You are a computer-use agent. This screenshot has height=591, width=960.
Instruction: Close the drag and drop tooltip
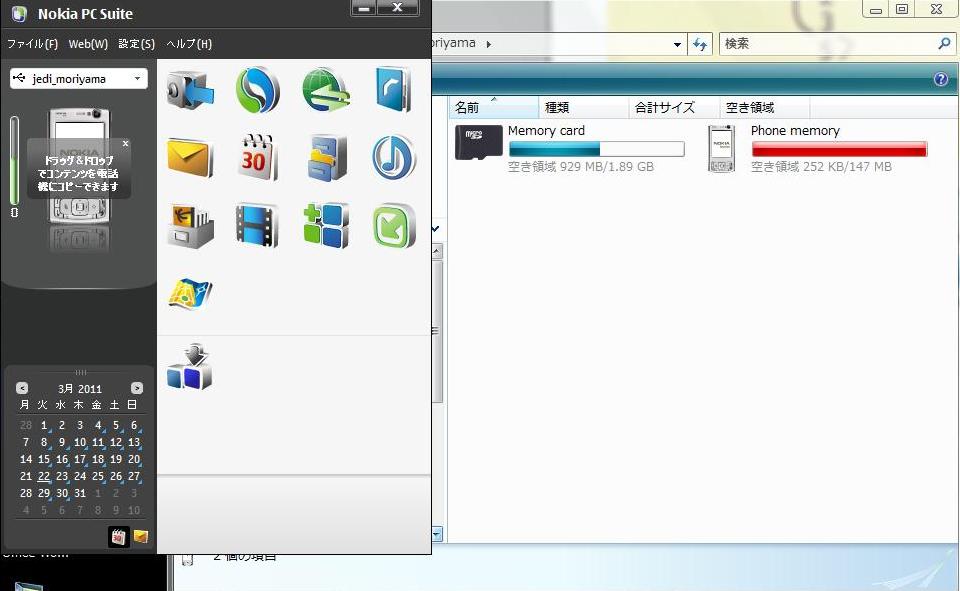tap(126, 143)
